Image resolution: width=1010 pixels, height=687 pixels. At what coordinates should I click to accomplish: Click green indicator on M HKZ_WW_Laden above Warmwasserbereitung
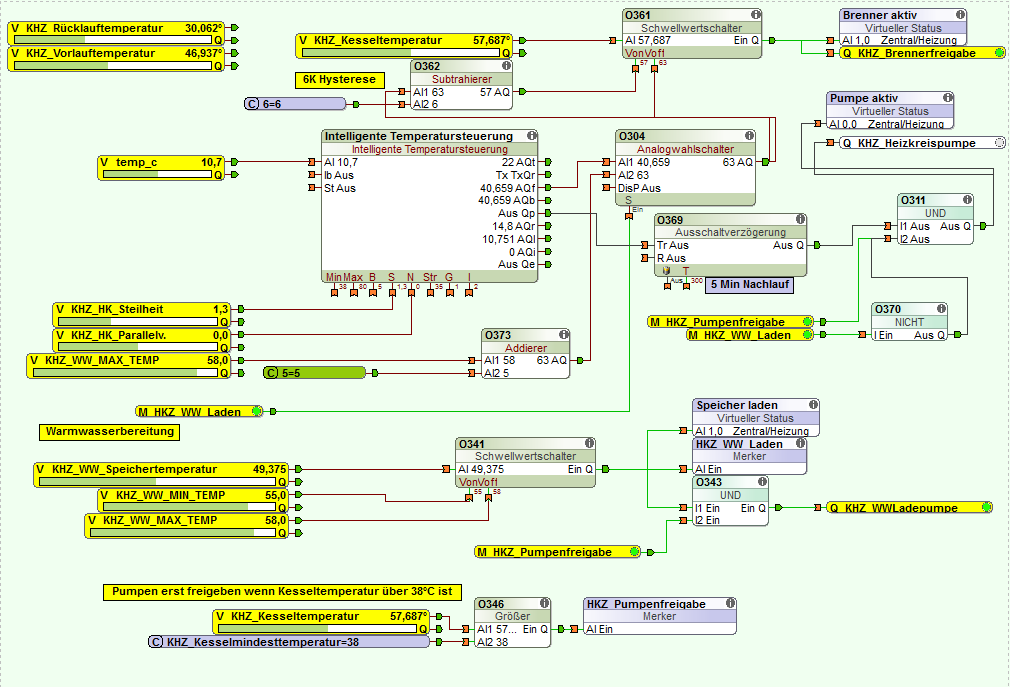point(256,411)
